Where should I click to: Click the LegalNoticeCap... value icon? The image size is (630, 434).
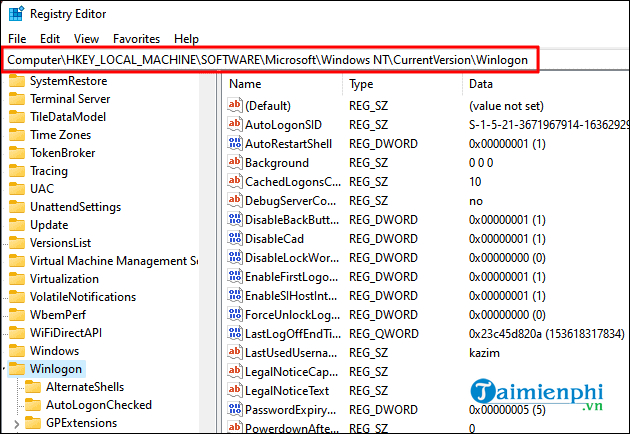tap(235, 371)
